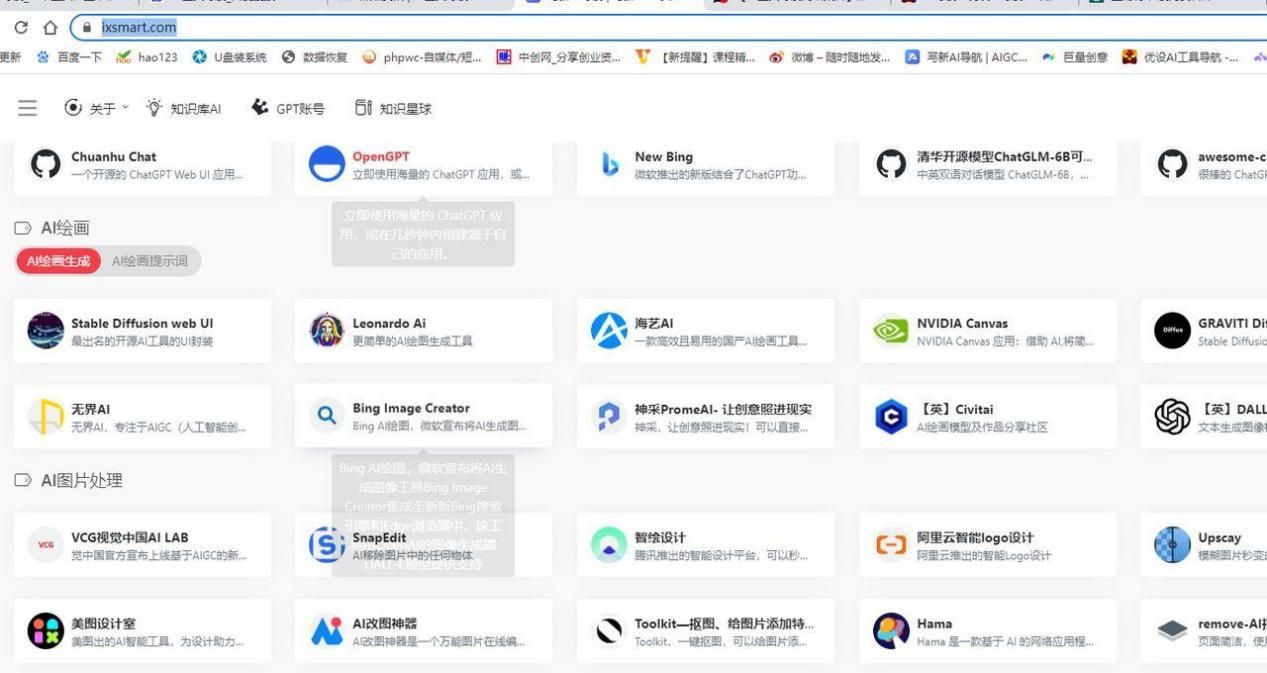Click the Leonardo Ai avatar icon
The width and height of the screenshot is (1267, 673).
[327, 330]
